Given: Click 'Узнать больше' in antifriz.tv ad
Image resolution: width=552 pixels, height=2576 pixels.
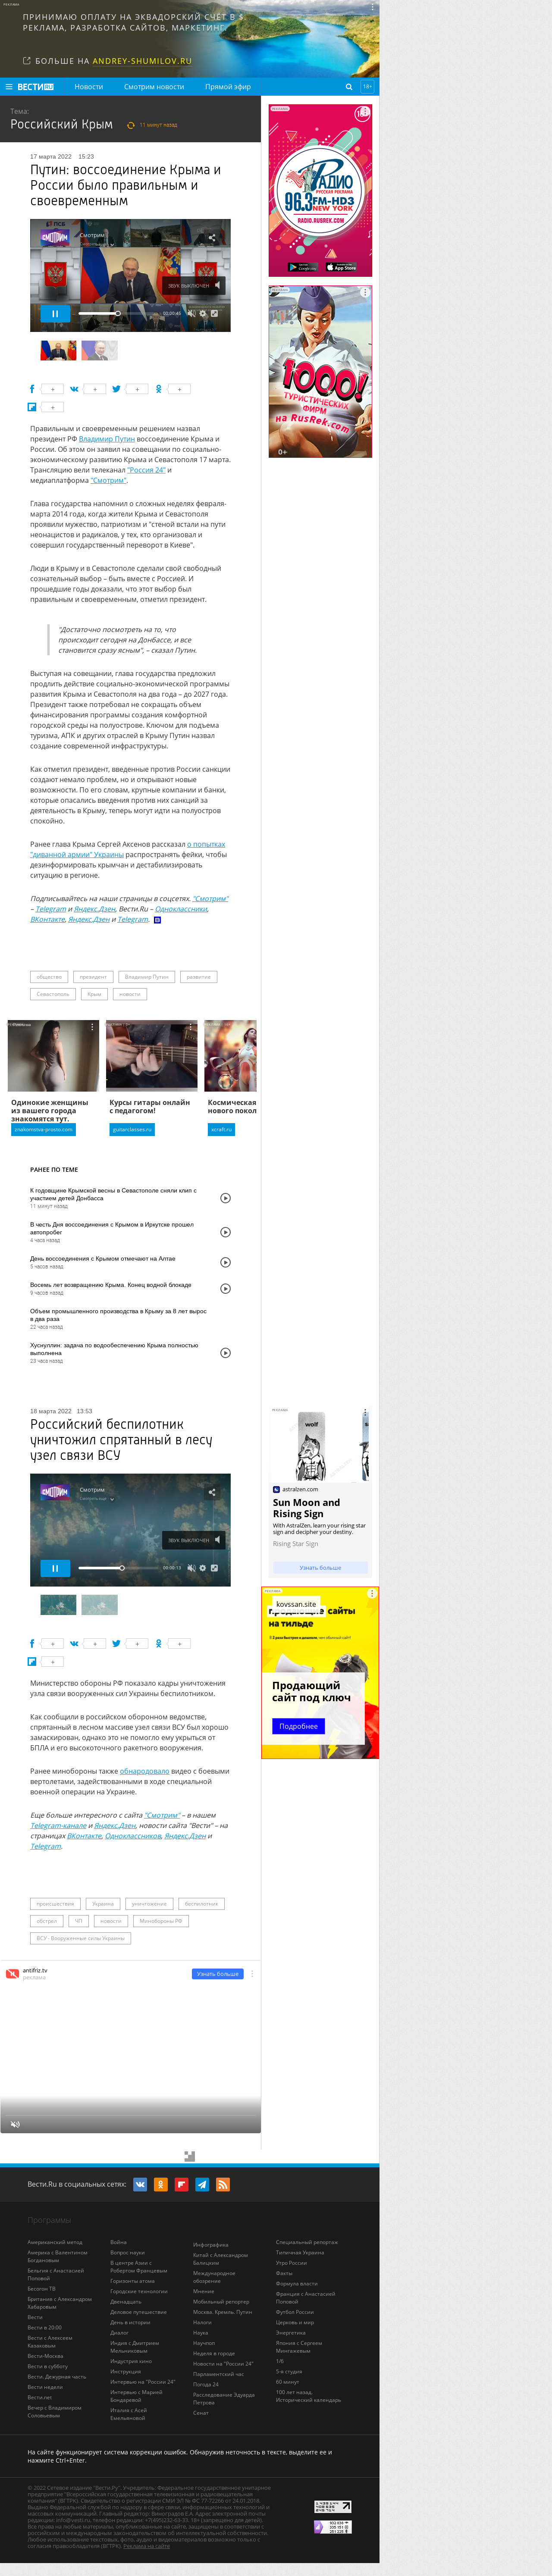Looking at the screenshot, I should [218, 1974].
